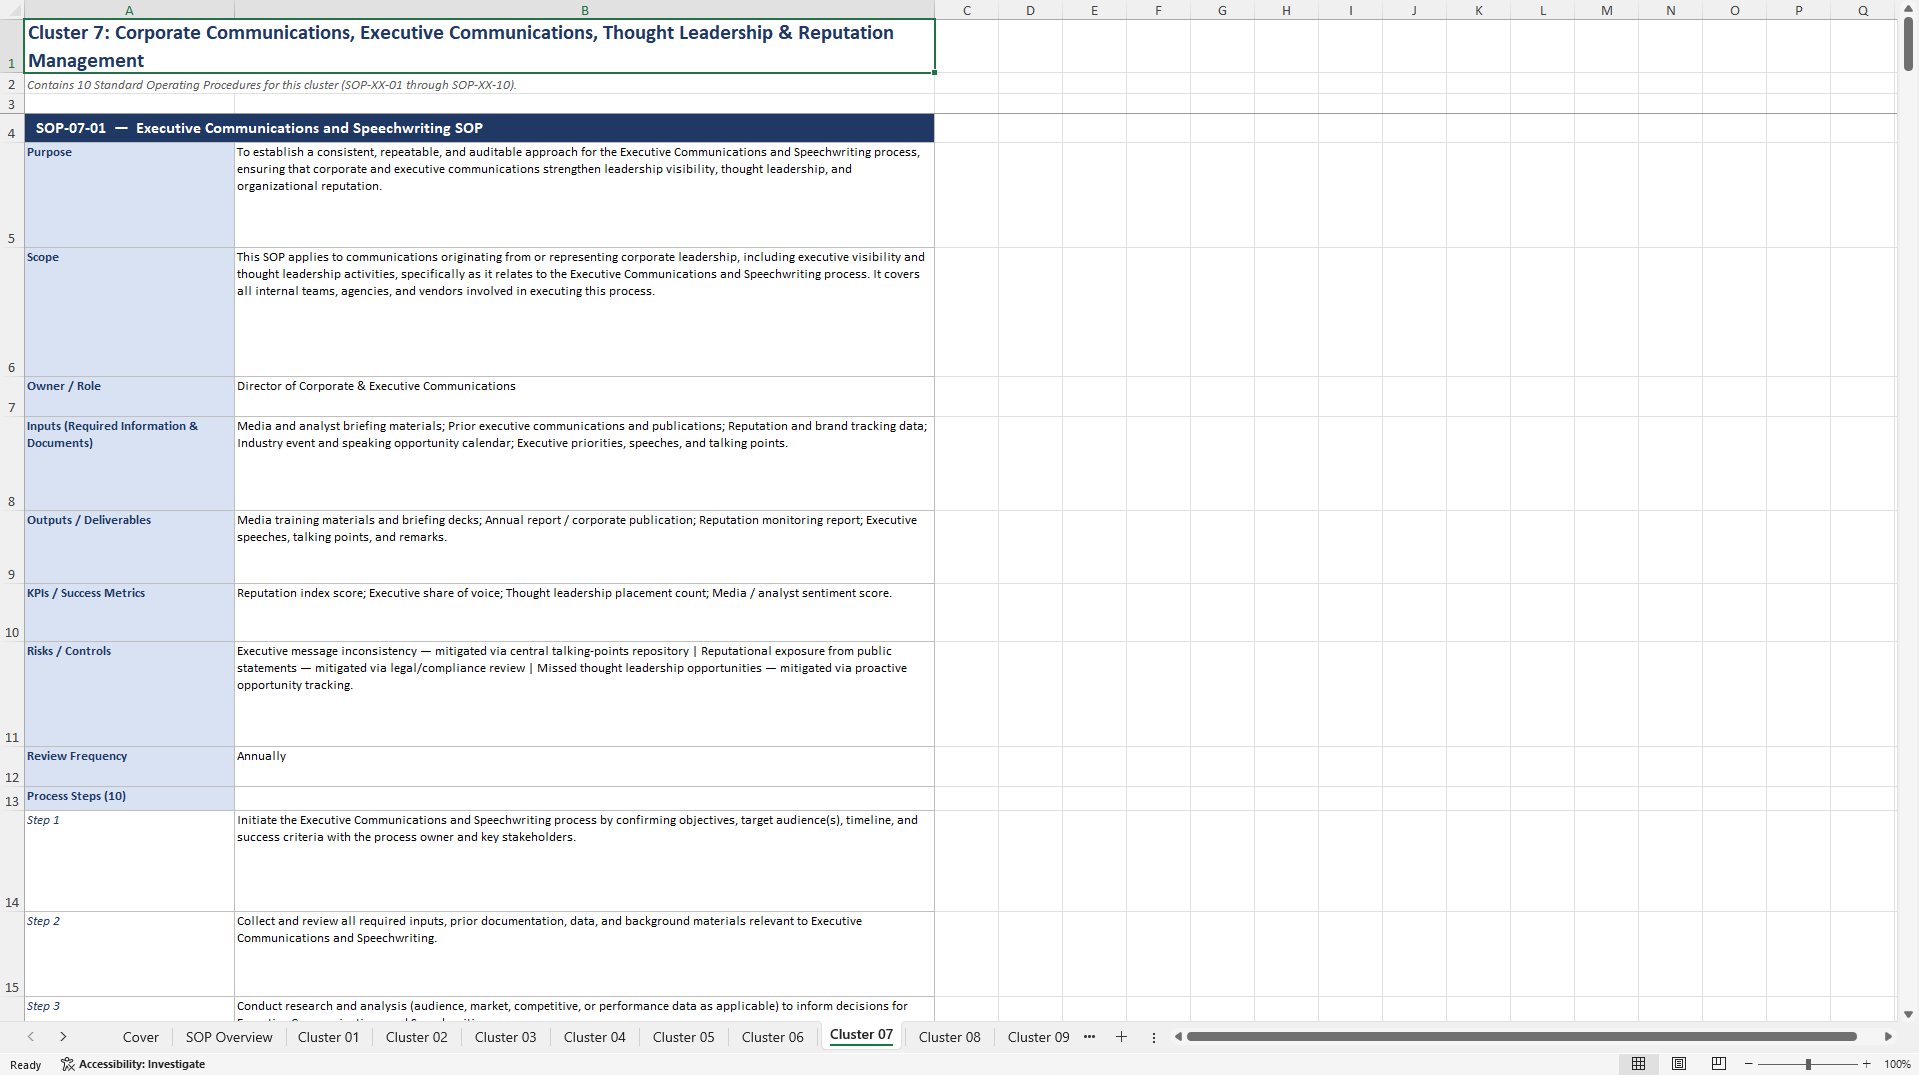Click the vertical scrollbar thumb
The width and height of the screenshot is (1919, 1075).
1908,44
